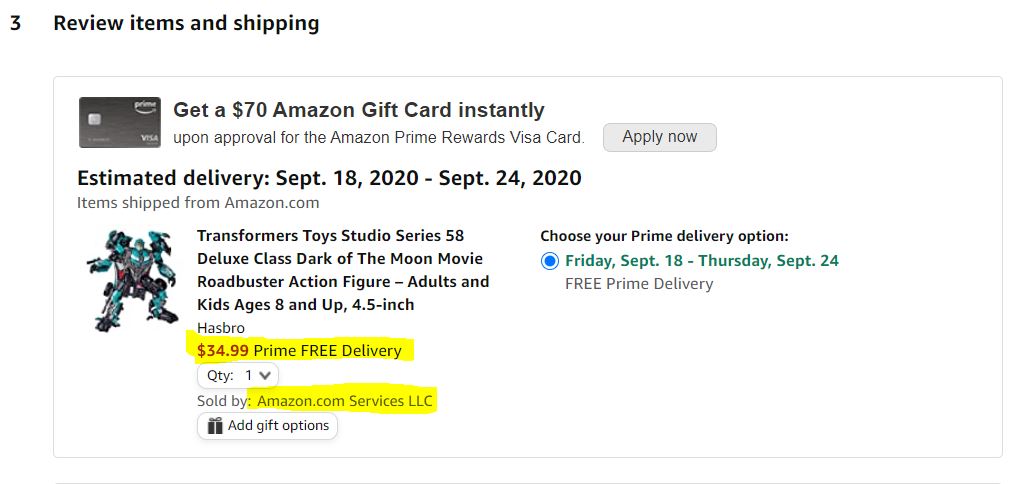Click the green Sept. 18 - Sept. 24 delivery label
This screenshot has height=484, width=1021.
(x=701, y=261)
